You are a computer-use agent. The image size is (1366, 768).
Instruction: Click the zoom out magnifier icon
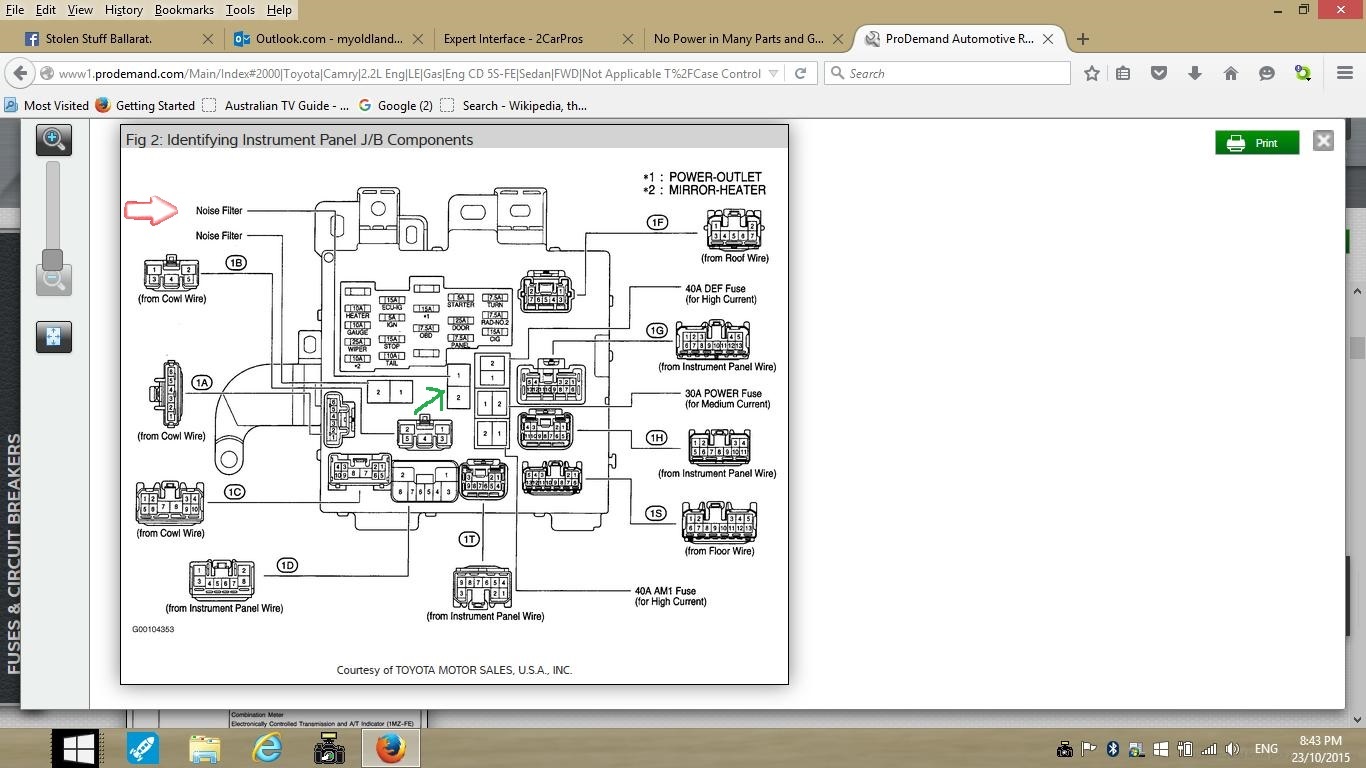click(54, 281)
